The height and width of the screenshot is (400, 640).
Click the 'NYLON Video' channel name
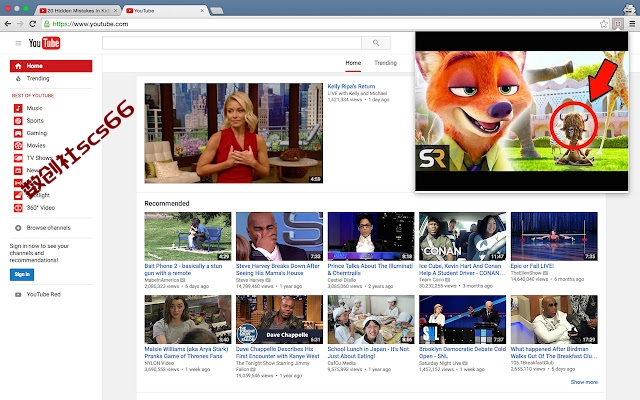point(159,363)
